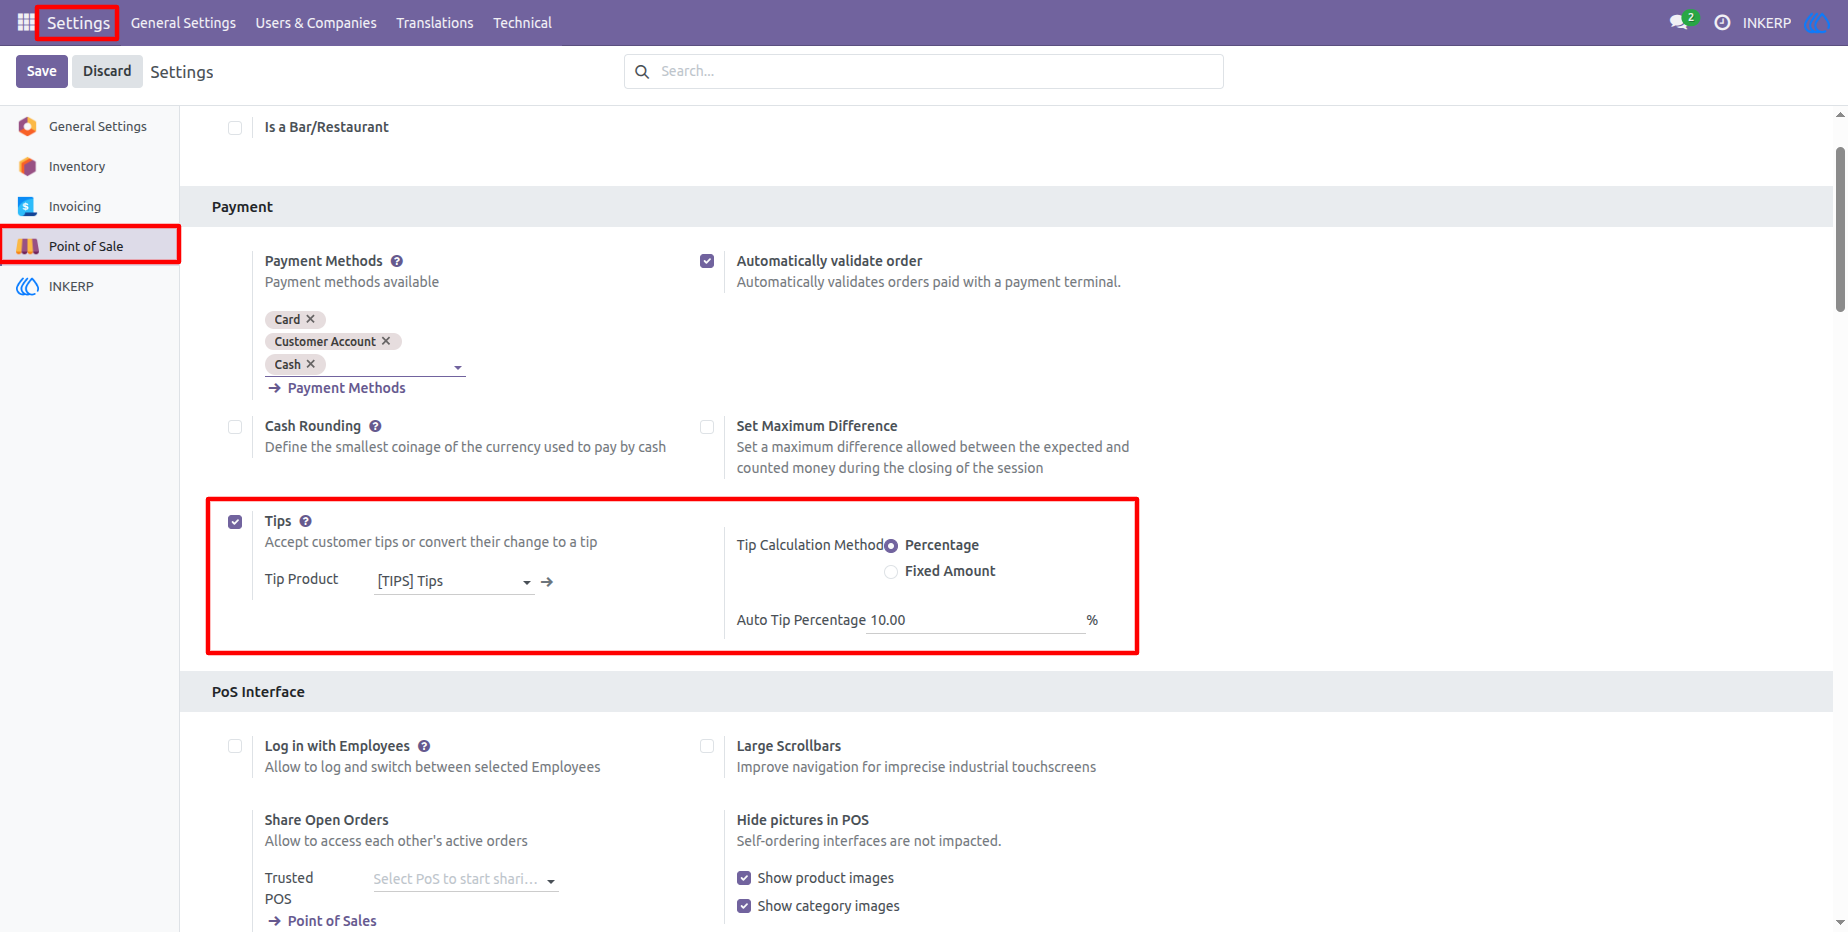This screenshot has height=932, width=1848.
Task: Disable Automatically validate order
Action: point(707,261)
